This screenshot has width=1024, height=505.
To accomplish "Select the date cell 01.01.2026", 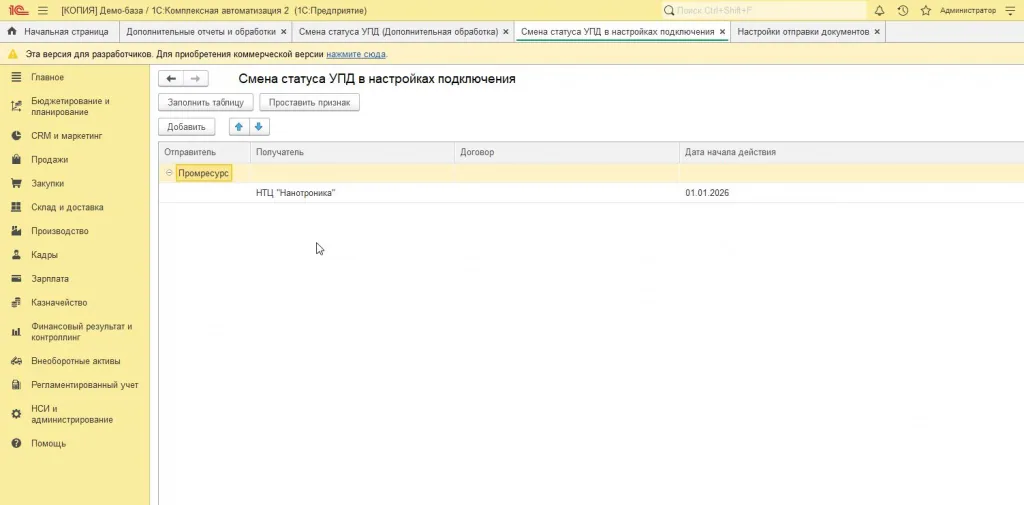I will (x=852, y=193).
